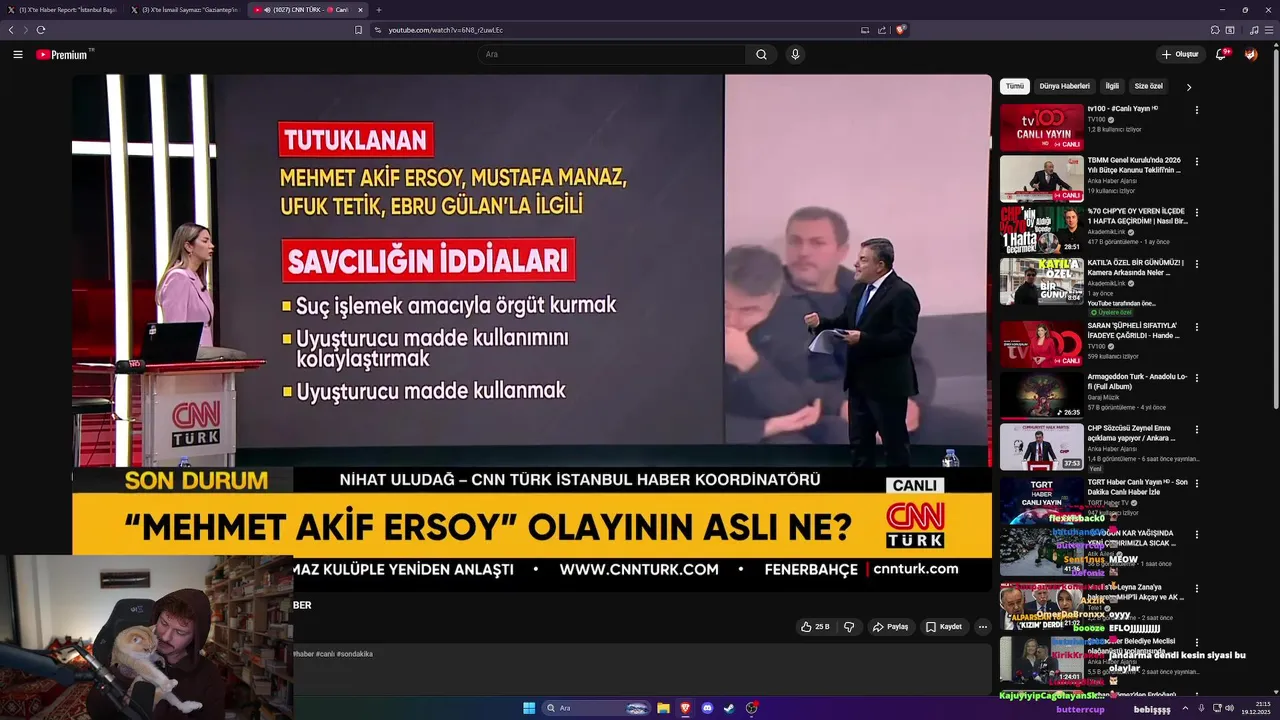Viewport: 1280px width, 720px height.
Task: Open File Explorer from taskbar
Action: click(x=663, y=708)
